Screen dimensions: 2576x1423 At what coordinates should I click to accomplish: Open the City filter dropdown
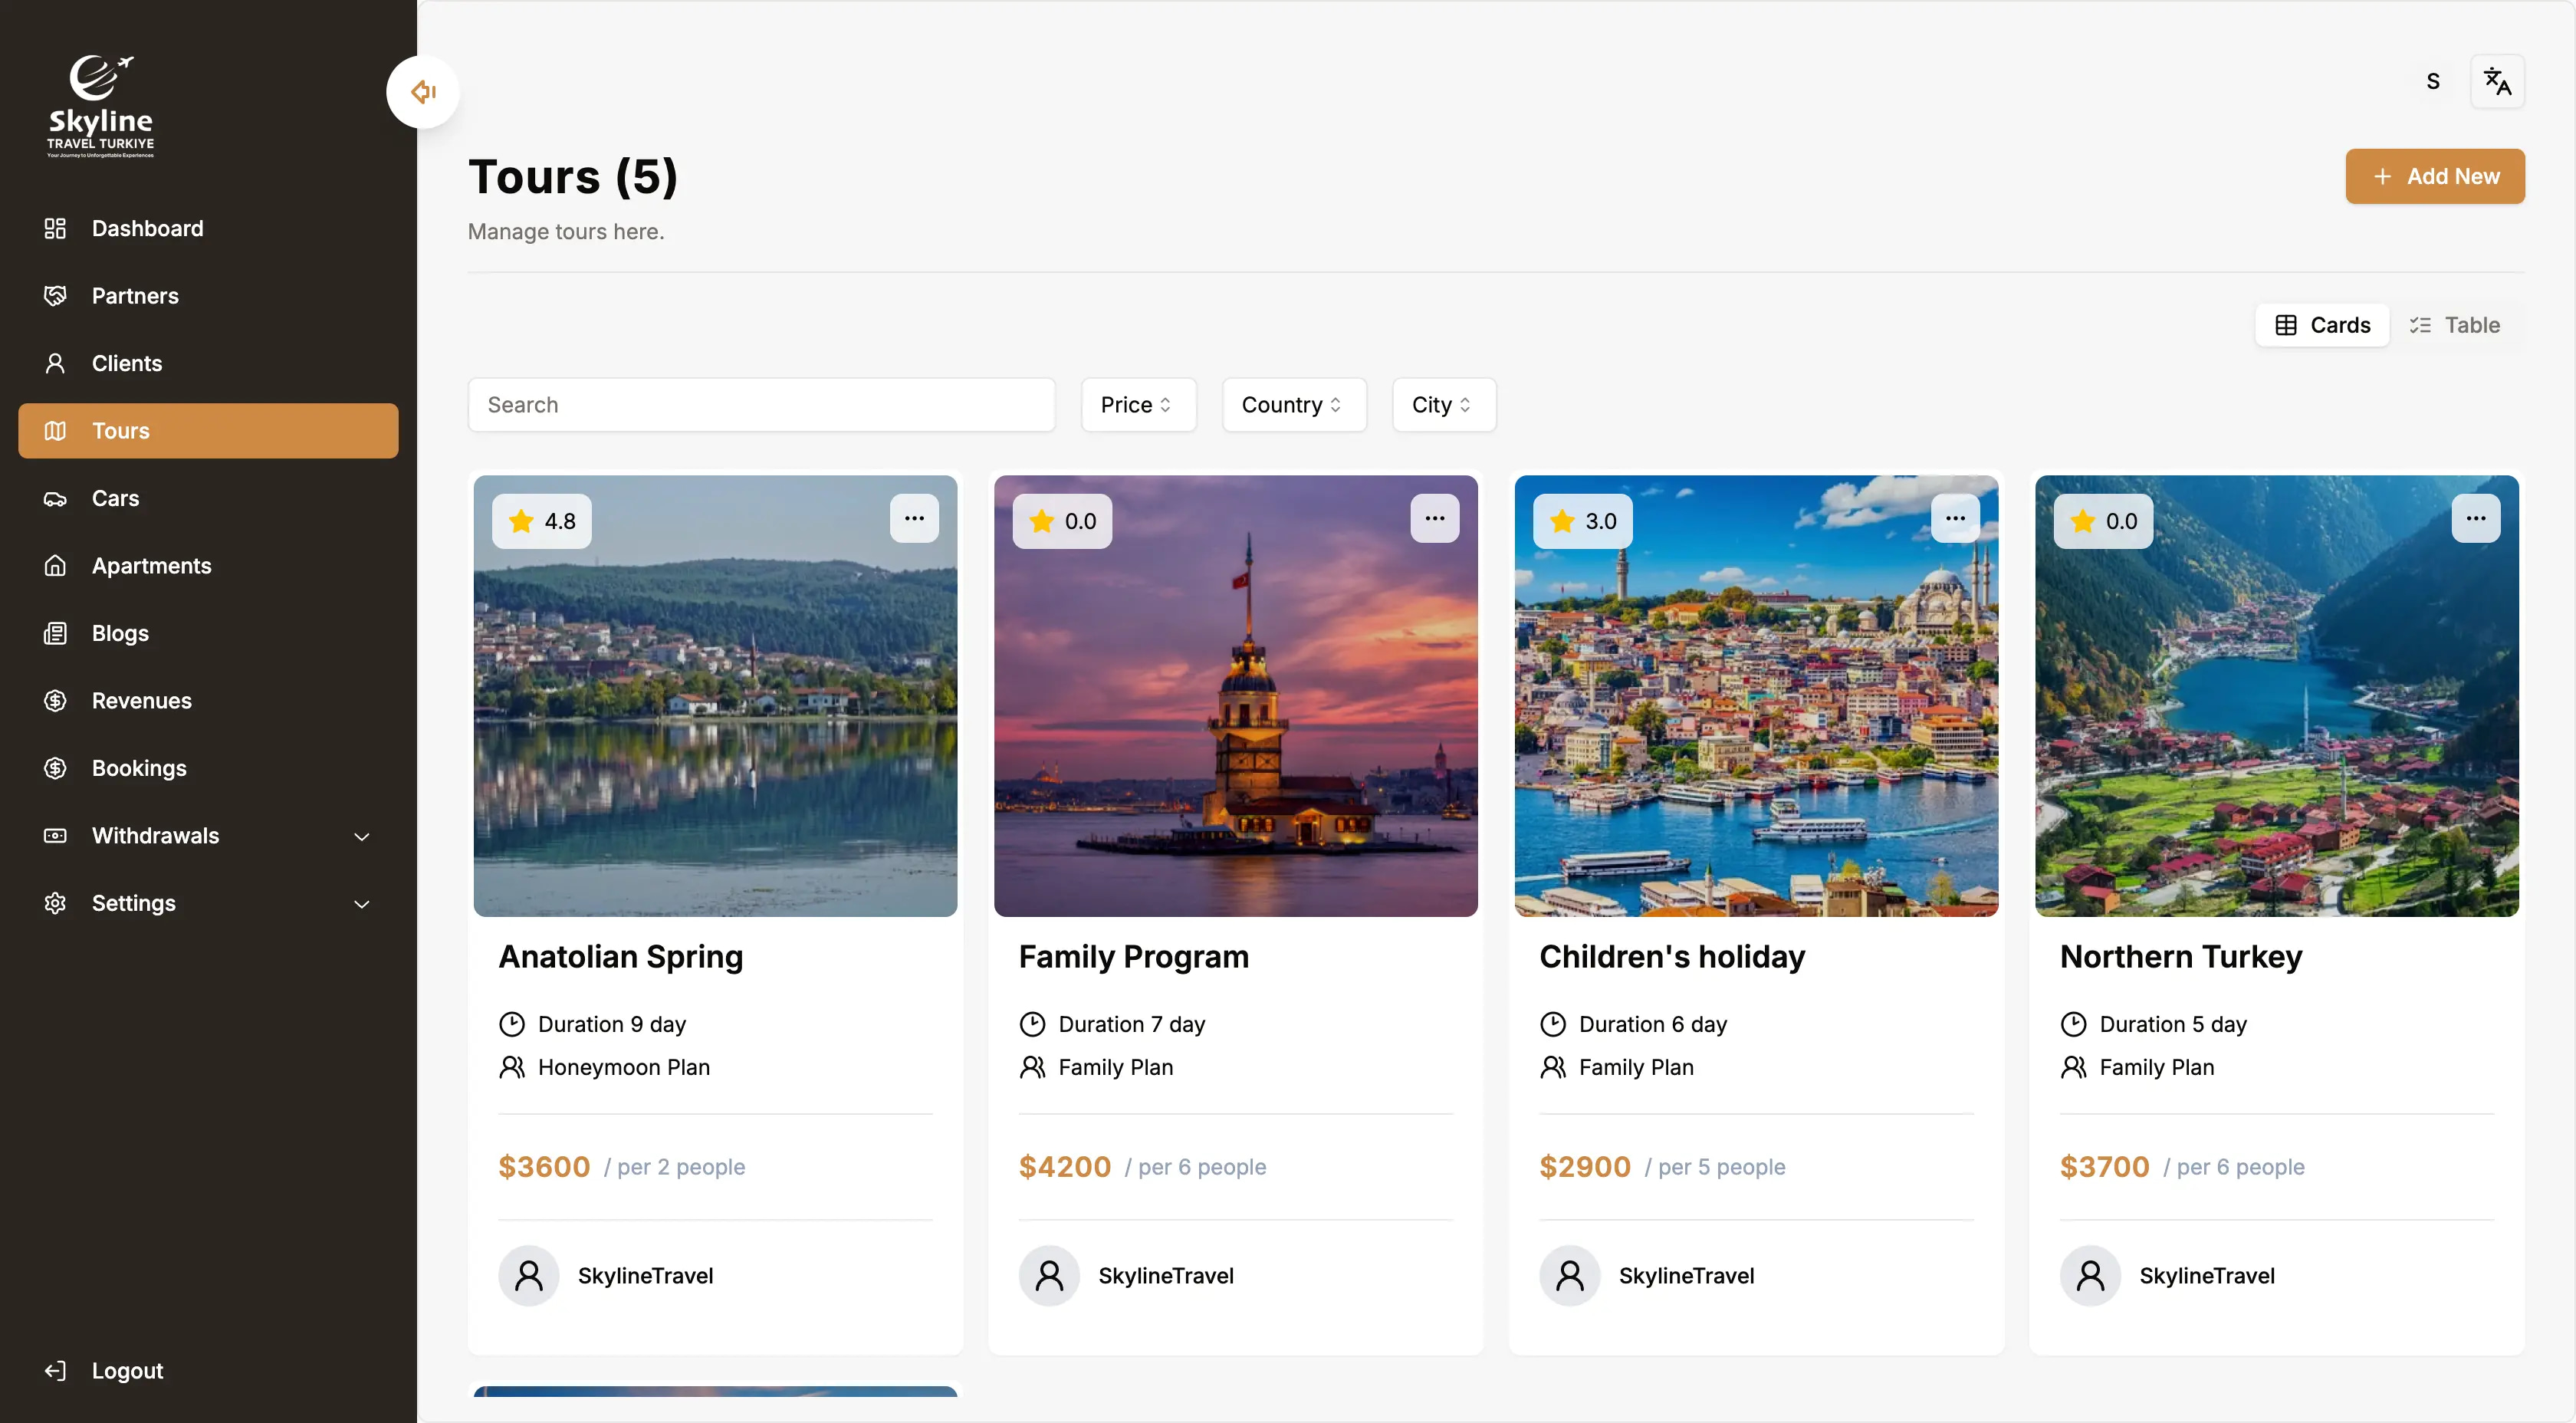(x=1443, y=405)
